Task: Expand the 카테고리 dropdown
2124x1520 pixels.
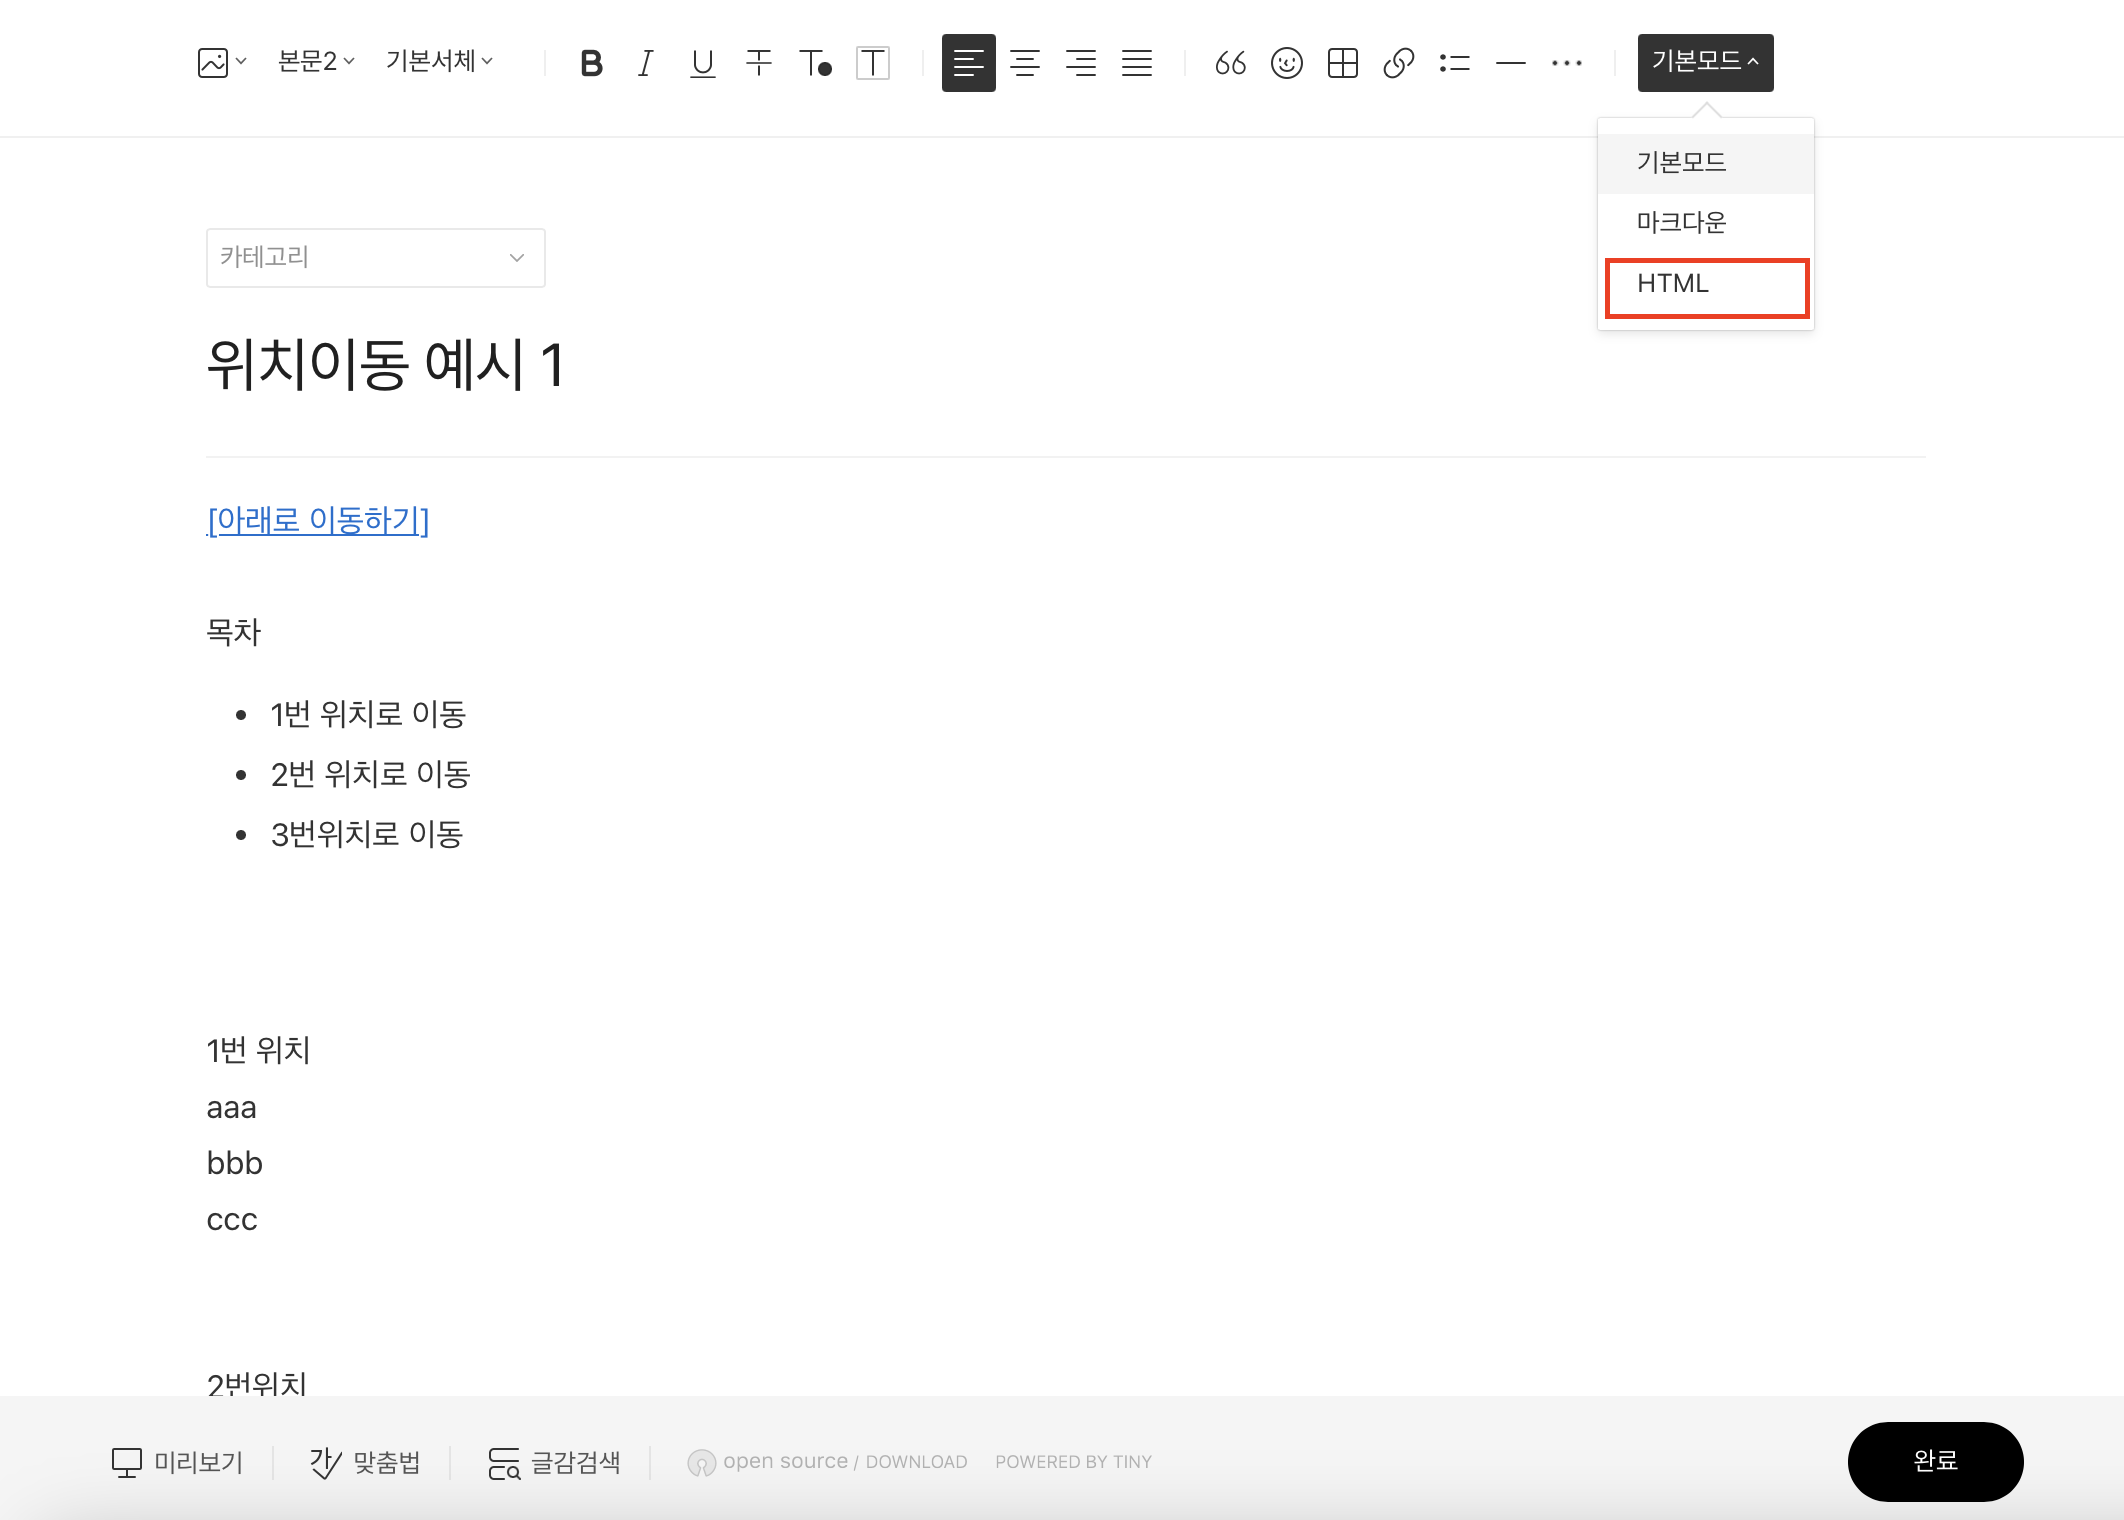Action: (x=375, y=258)
